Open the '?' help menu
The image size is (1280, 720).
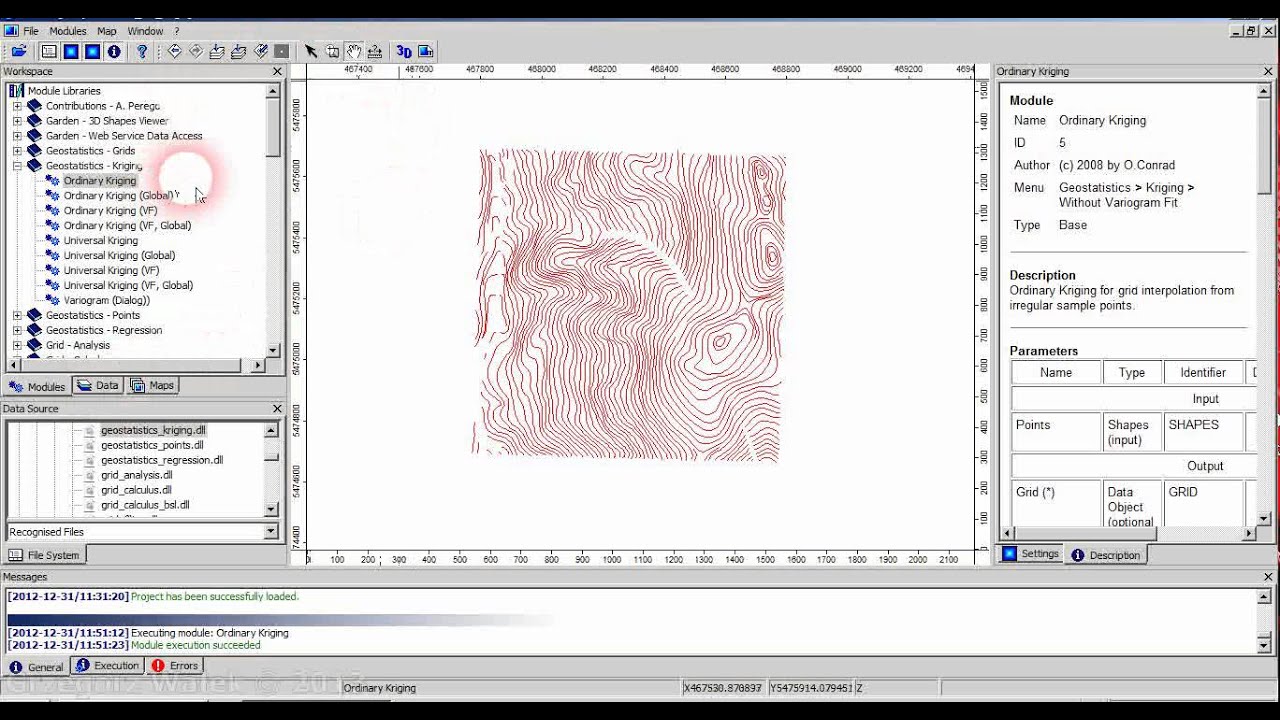click(177, 31)
